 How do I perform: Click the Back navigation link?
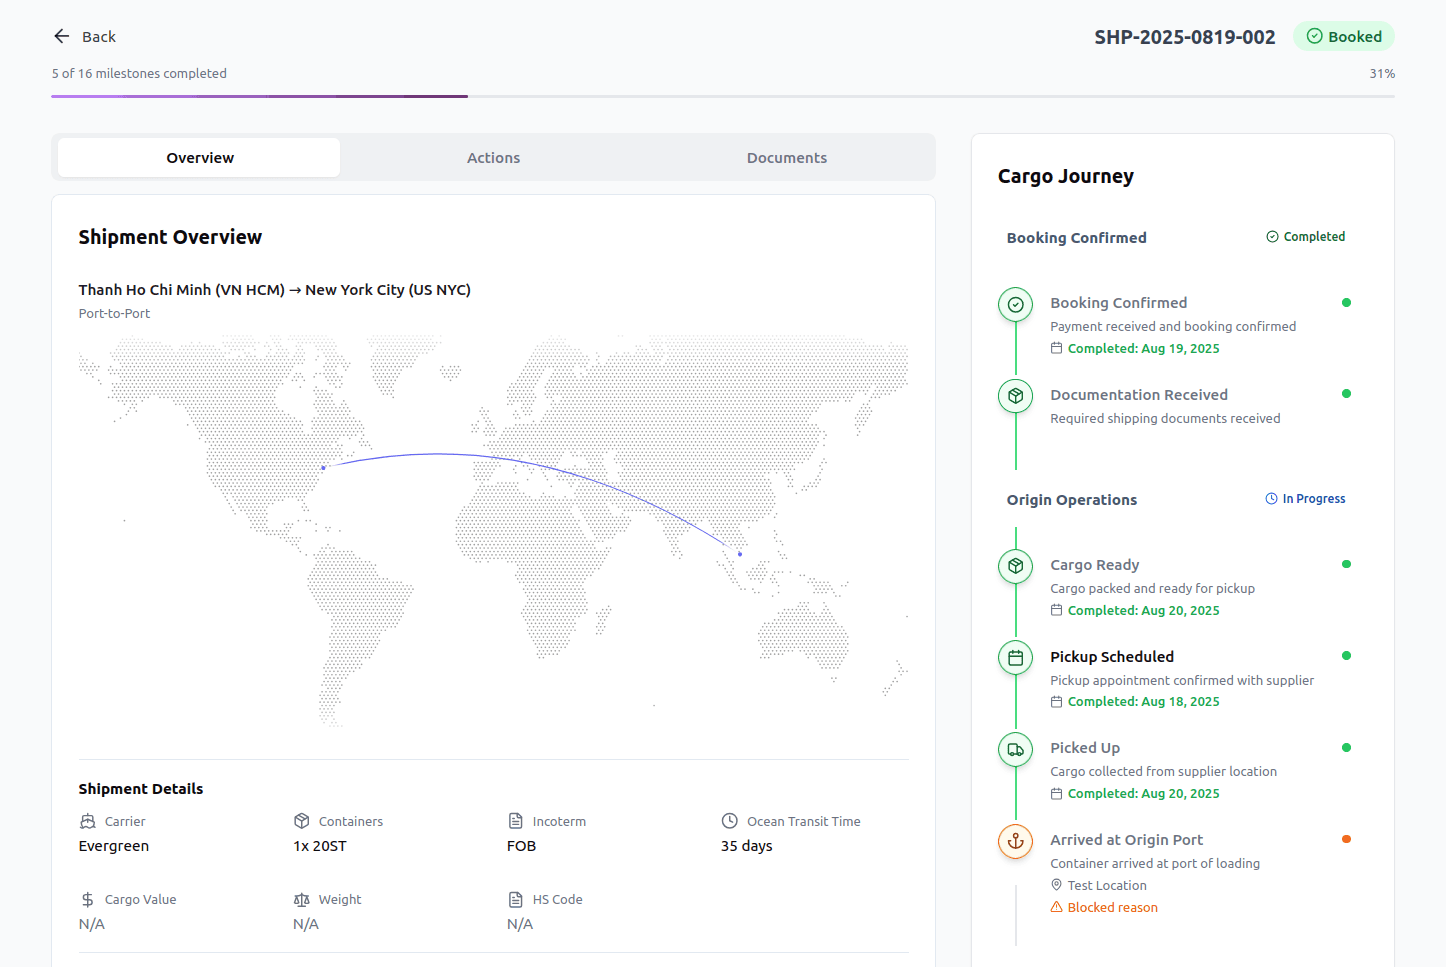[84, 36]
